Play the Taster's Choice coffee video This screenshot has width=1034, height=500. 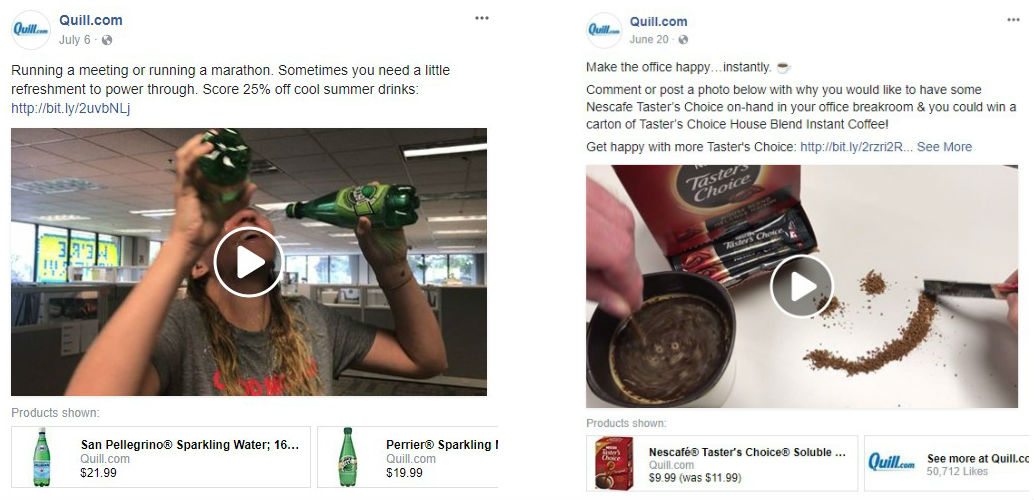tap(802, 286)
